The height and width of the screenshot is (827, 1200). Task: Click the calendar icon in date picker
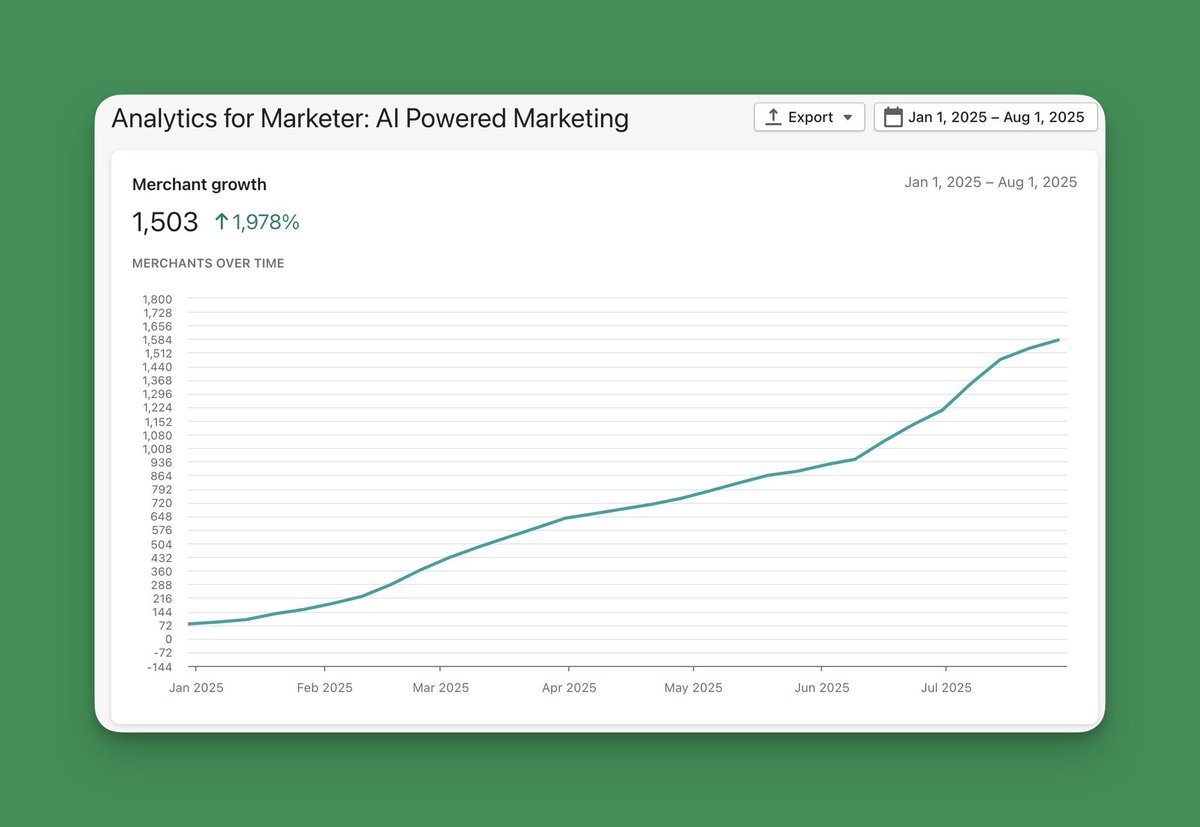pyautogui.click(x=893, y=117)
